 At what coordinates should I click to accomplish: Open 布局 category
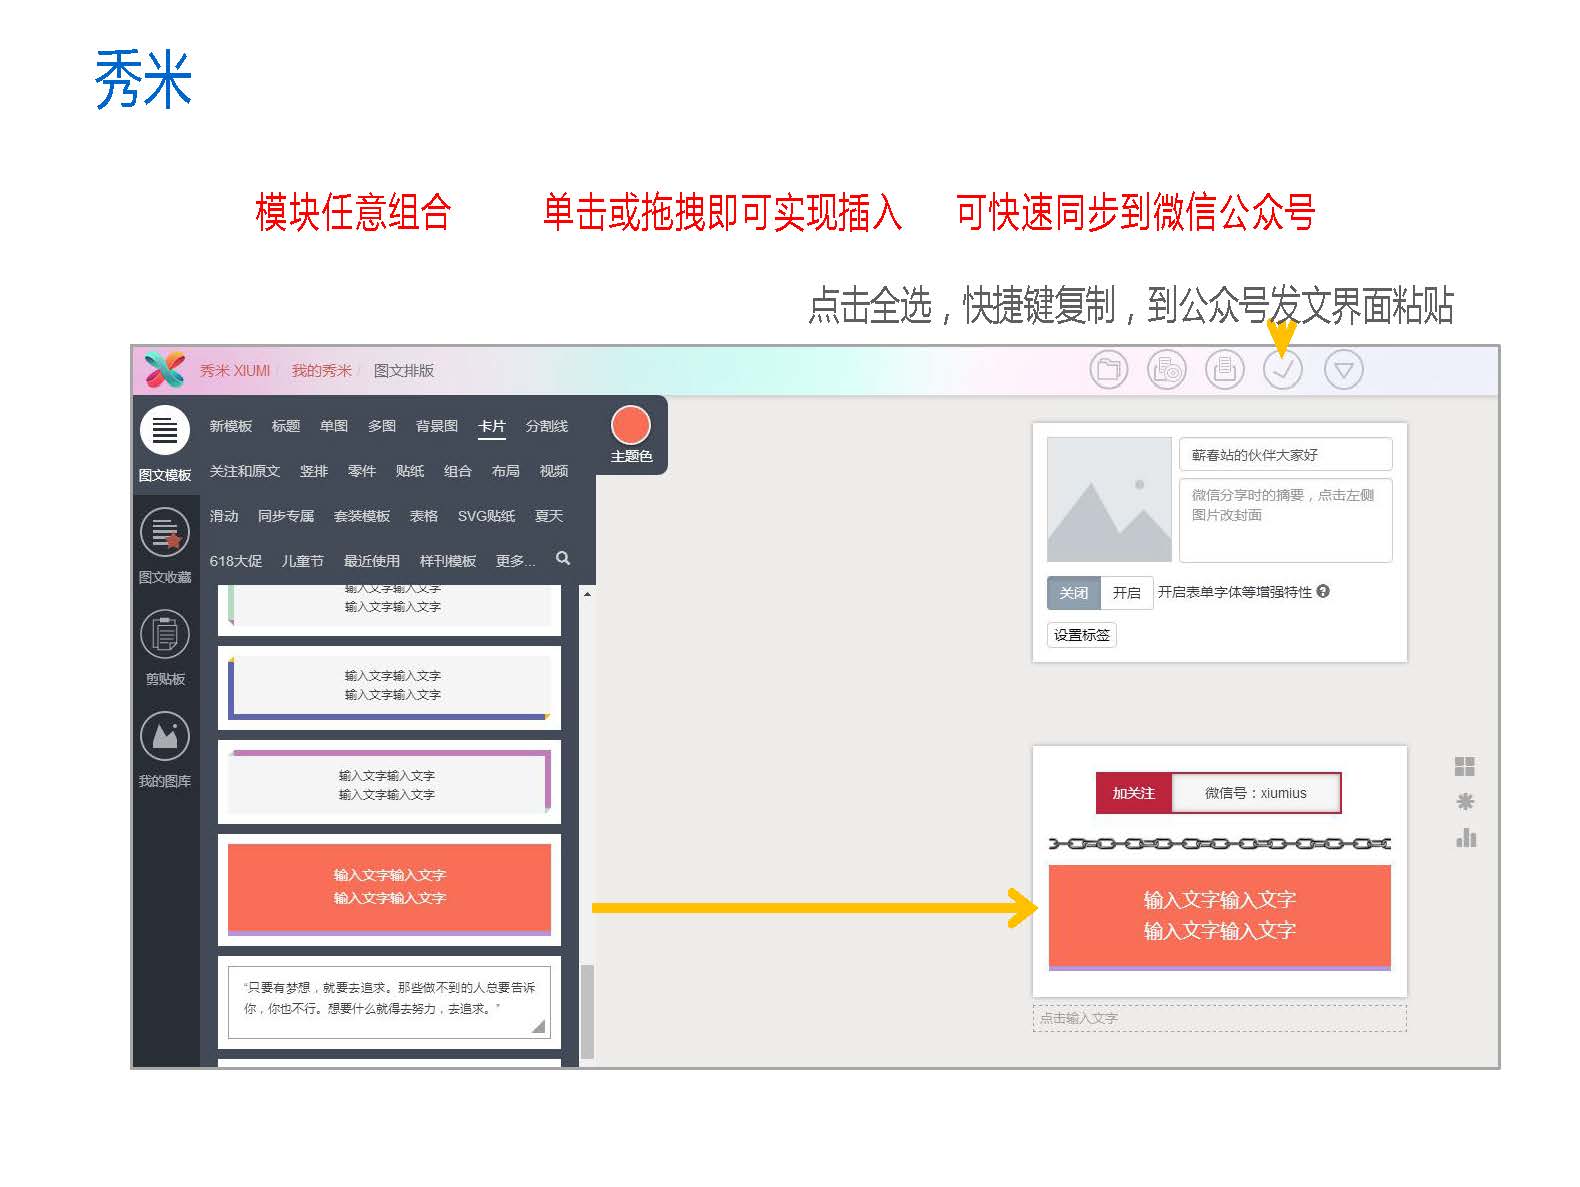pos(506,471)
